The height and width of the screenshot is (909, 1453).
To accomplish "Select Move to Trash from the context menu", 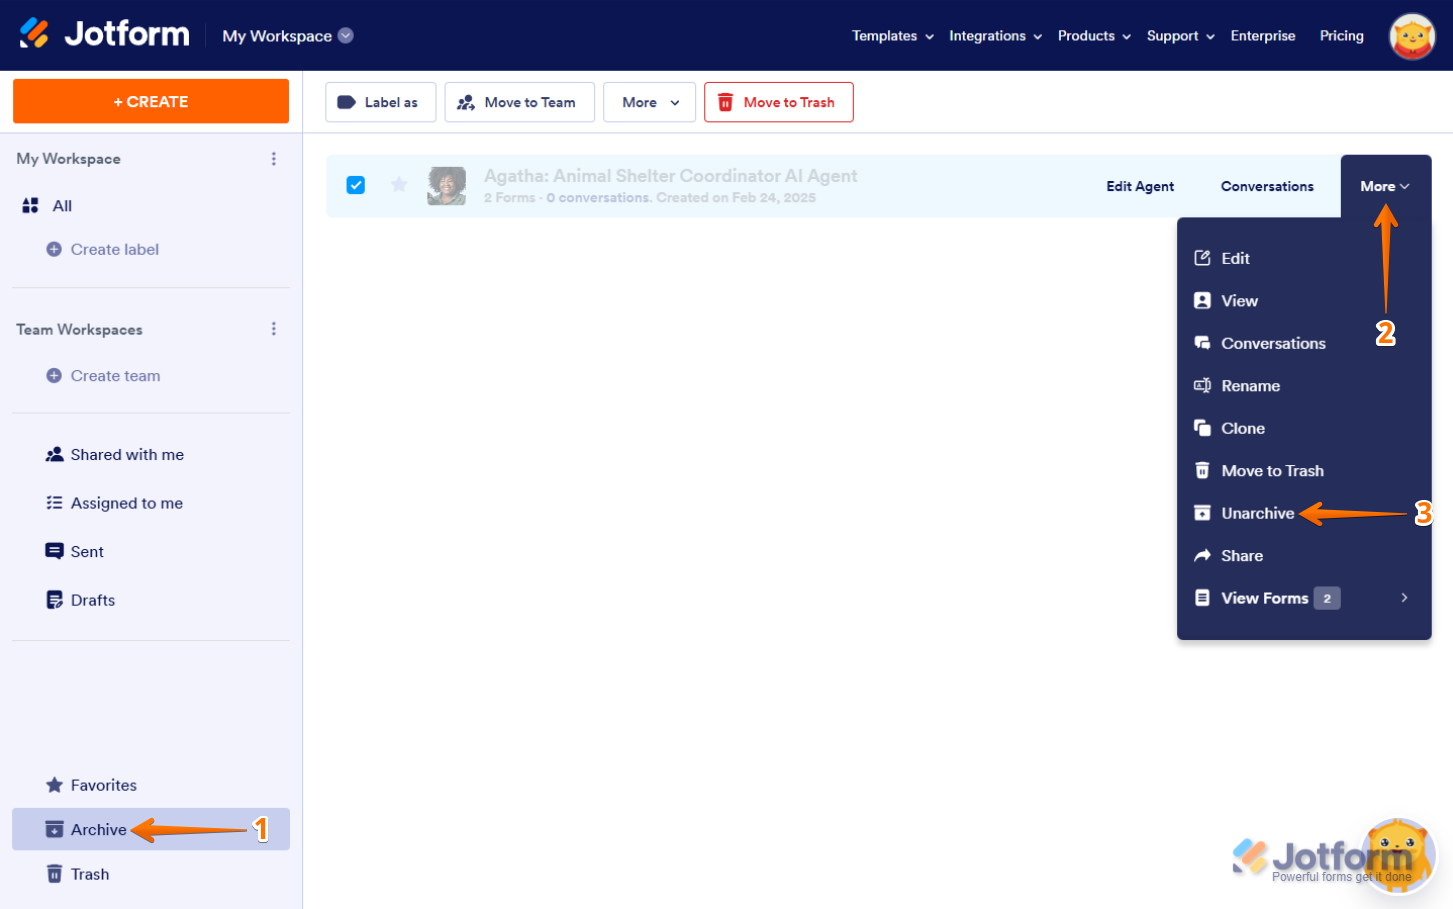I will click(x=1304, y=471).
